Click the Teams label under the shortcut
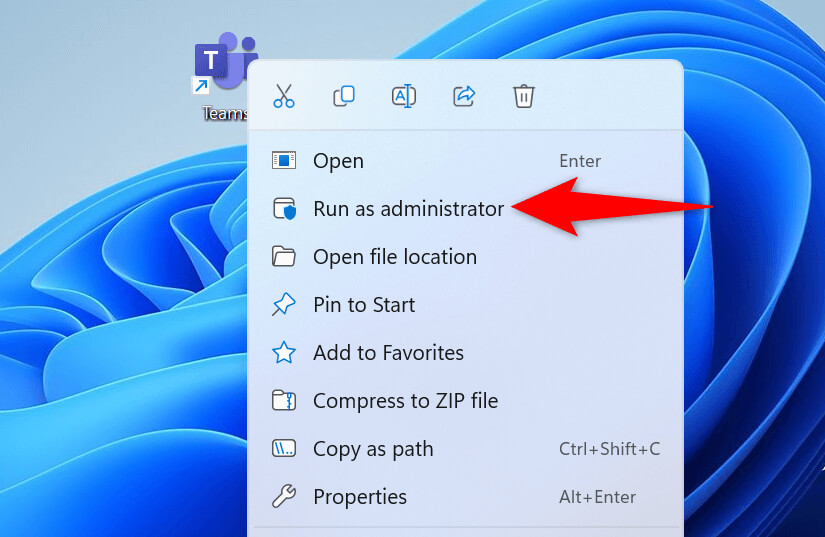The width and height of the screenshot is (825, 537). (225, 113)
